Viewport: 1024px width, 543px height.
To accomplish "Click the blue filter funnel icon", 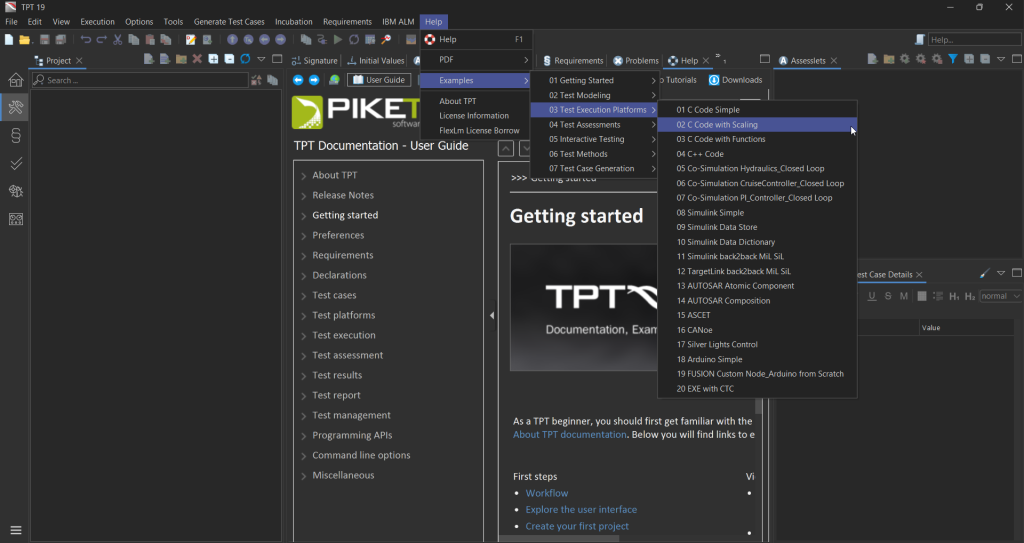I will click(x=953, y=60).
